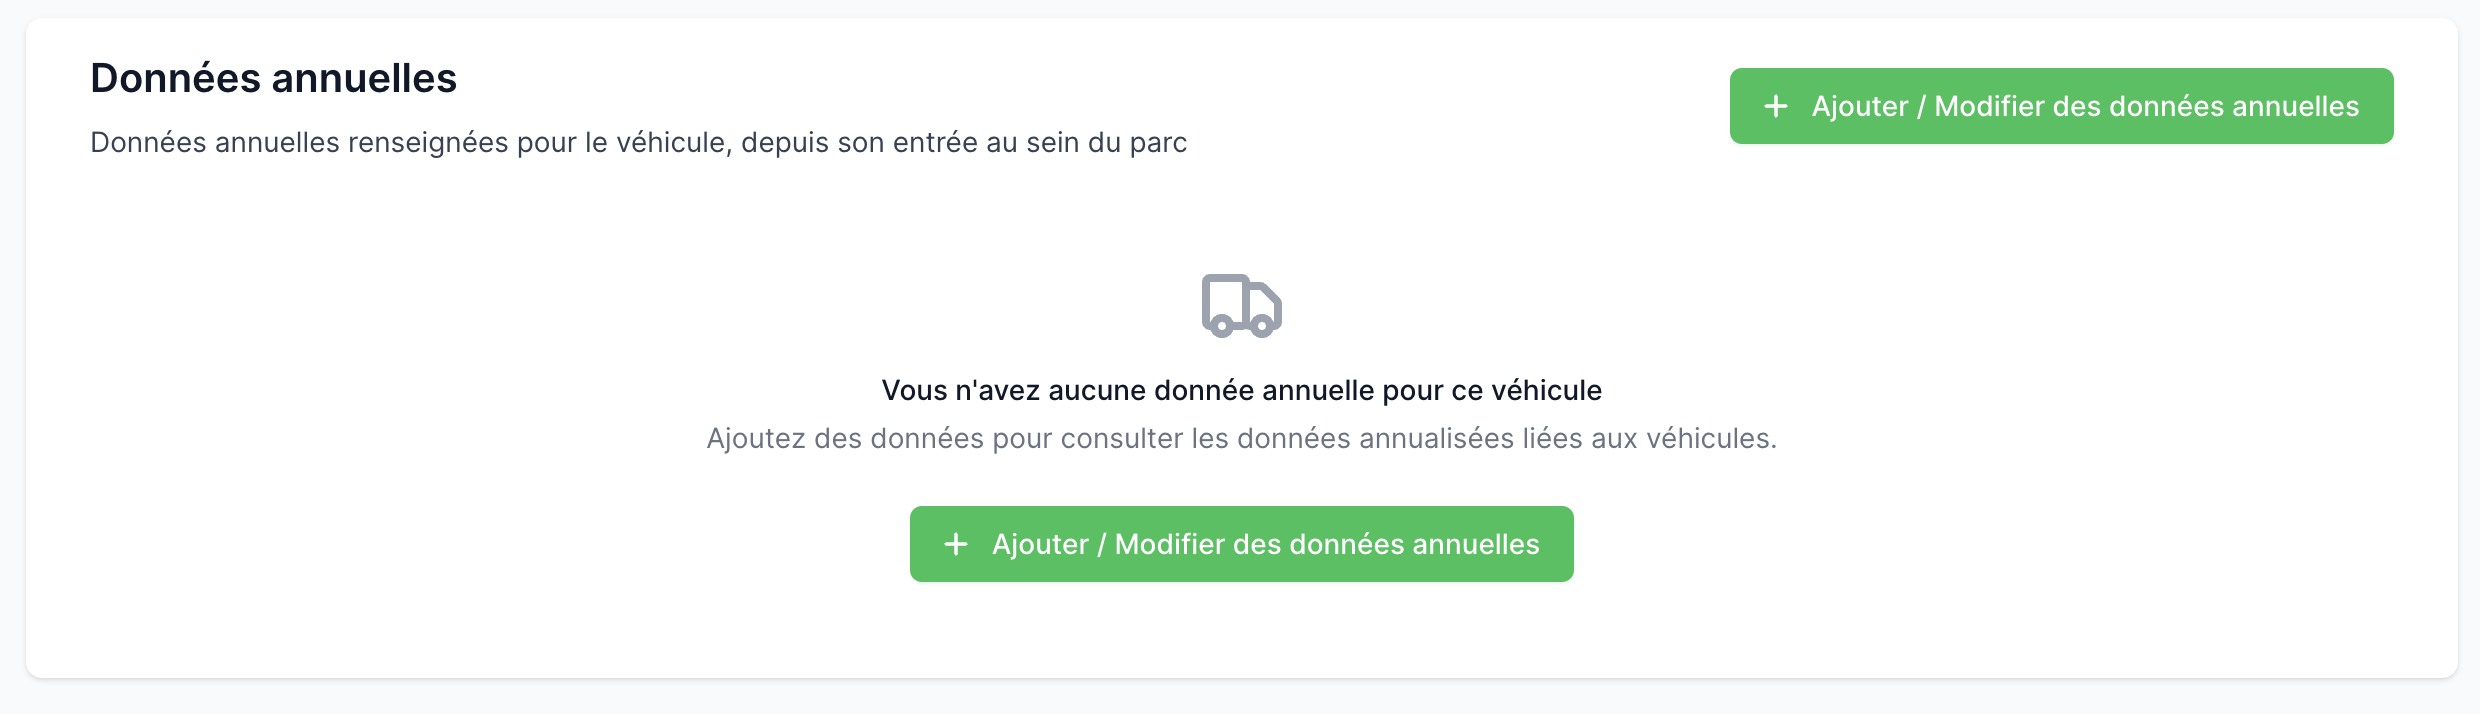Add annual data via the top-right green button

click(x=2062, y=106)
